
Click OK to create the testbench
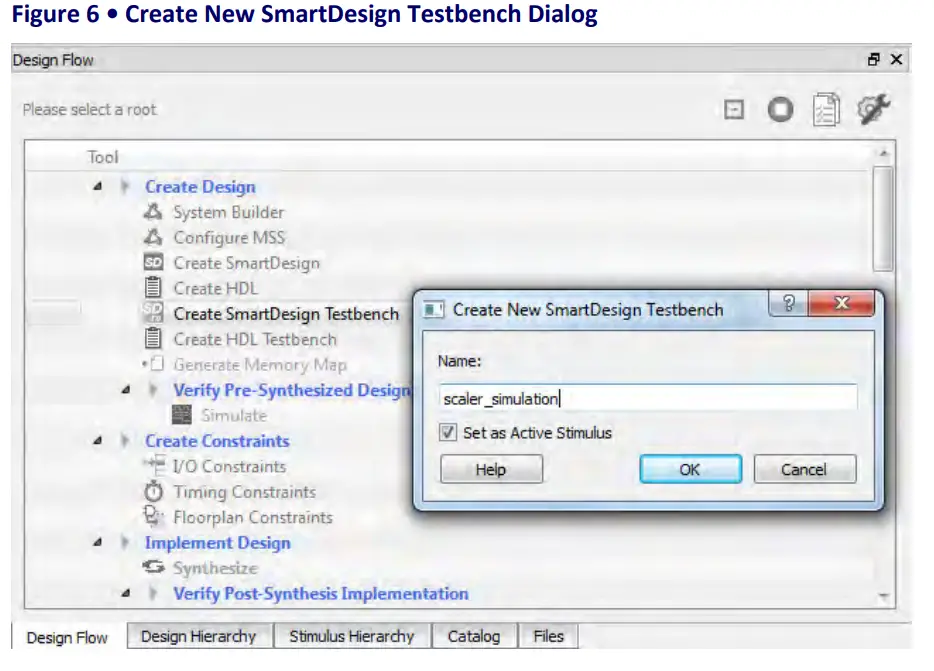(690, 469)
